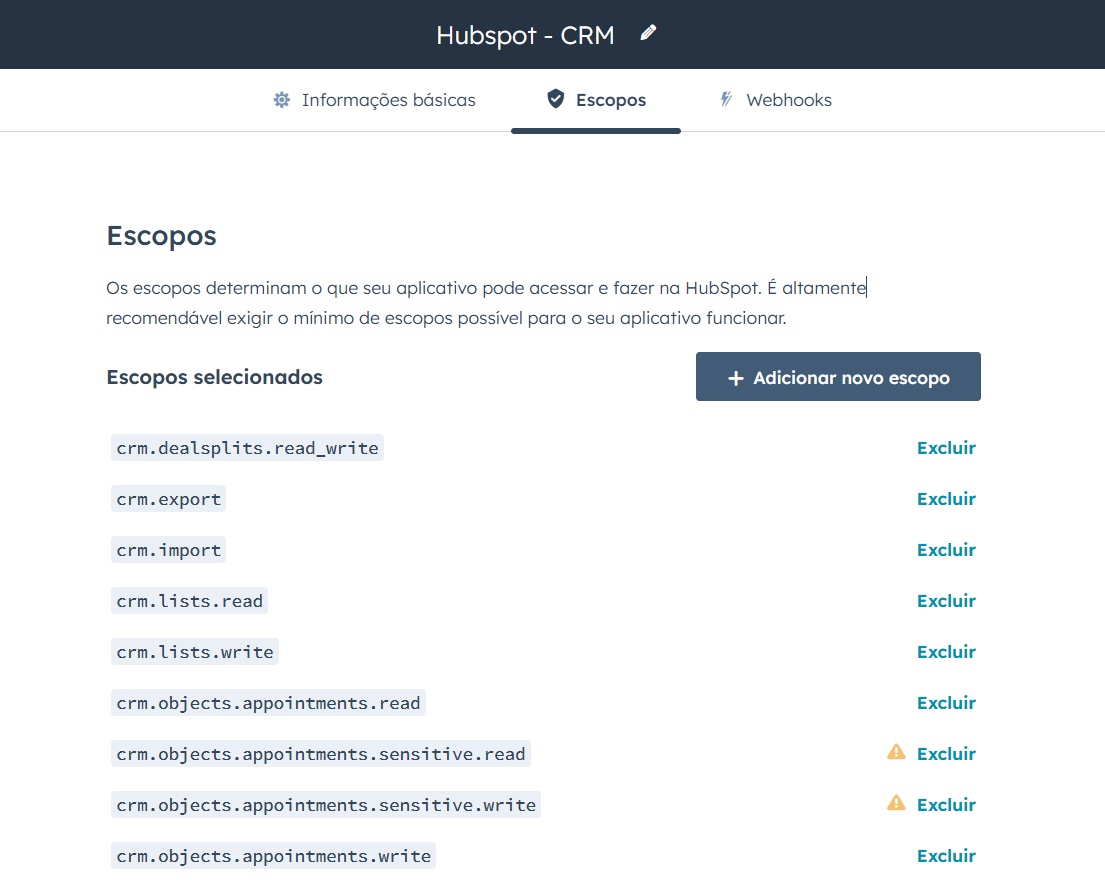Click the gear icon for Informações básicas
The width and height of the screenshot is (1105, 891).
282,100
